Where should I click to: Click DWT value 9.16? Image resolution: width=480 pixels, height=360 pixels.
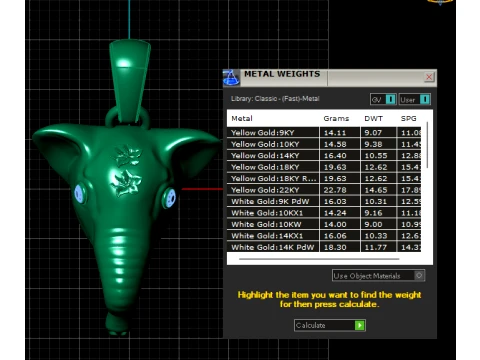[373, 213]
